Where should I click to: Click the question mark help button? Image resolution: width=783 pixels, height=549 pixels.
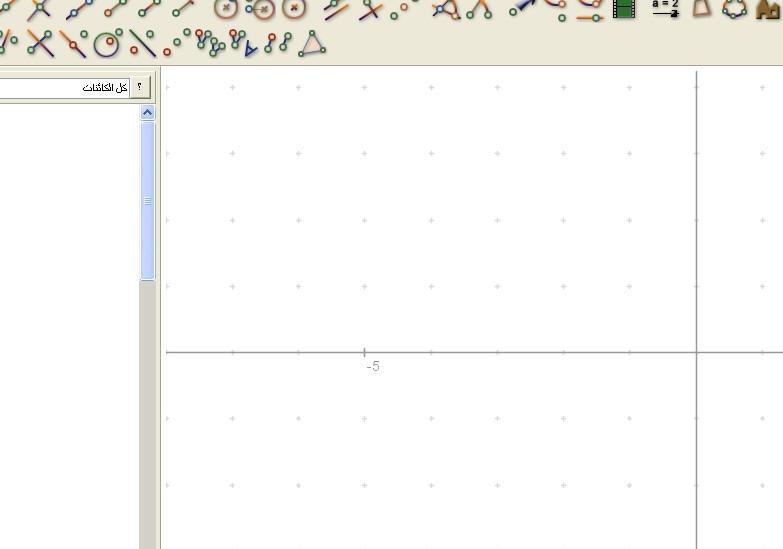[140, 88]
